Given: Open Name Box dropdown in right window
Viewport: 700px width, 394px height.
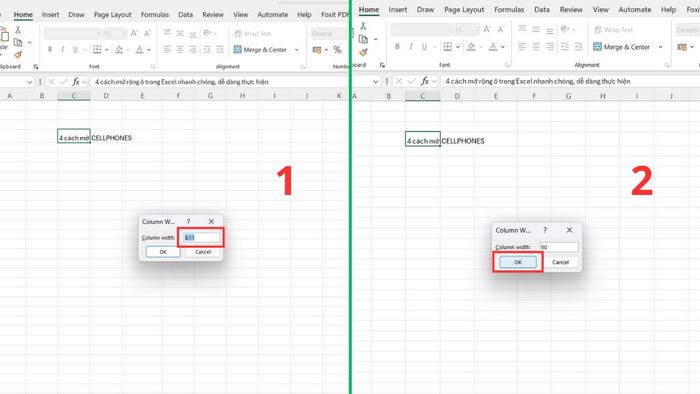Looking at the screenshot, I should coord(375,81).
